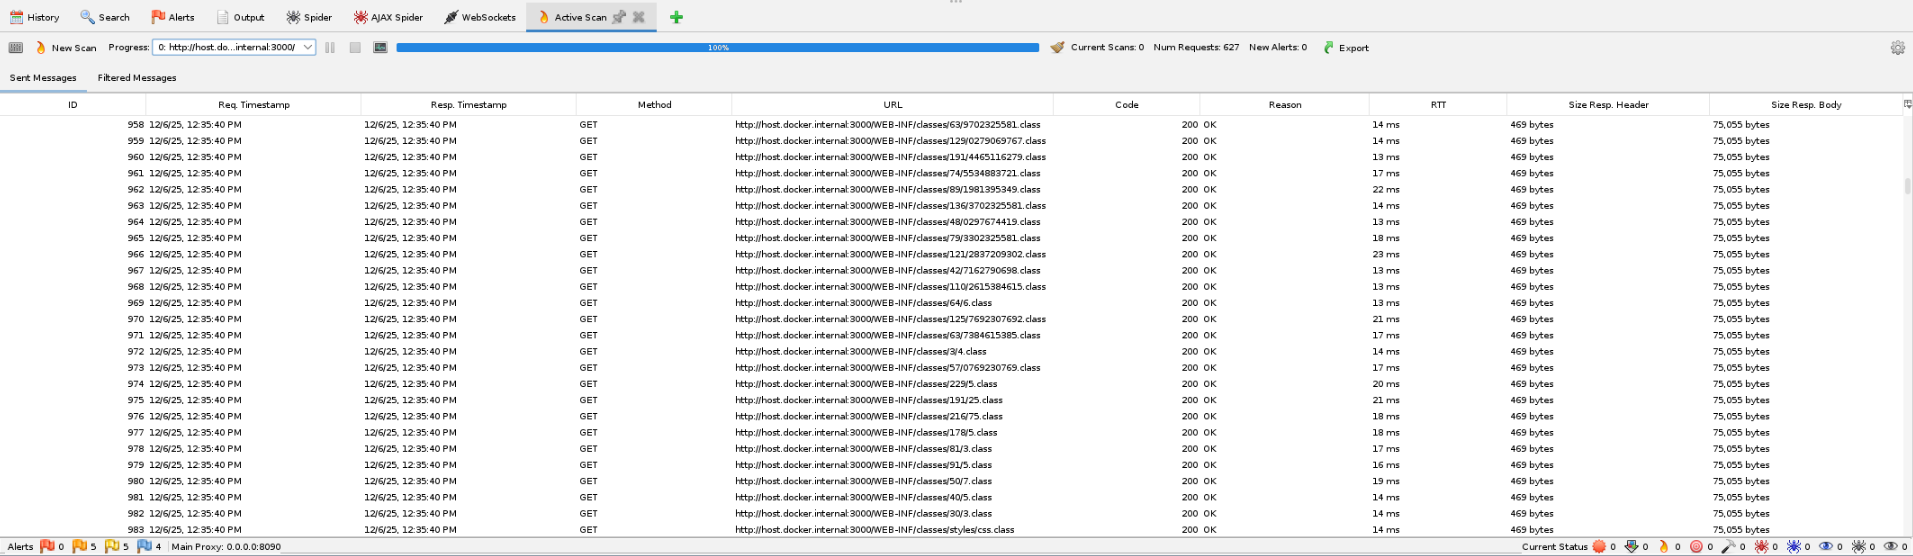Add a new tab with green plus
The width and height of the screenshot is (1913, 556).
tap(676, 17)
